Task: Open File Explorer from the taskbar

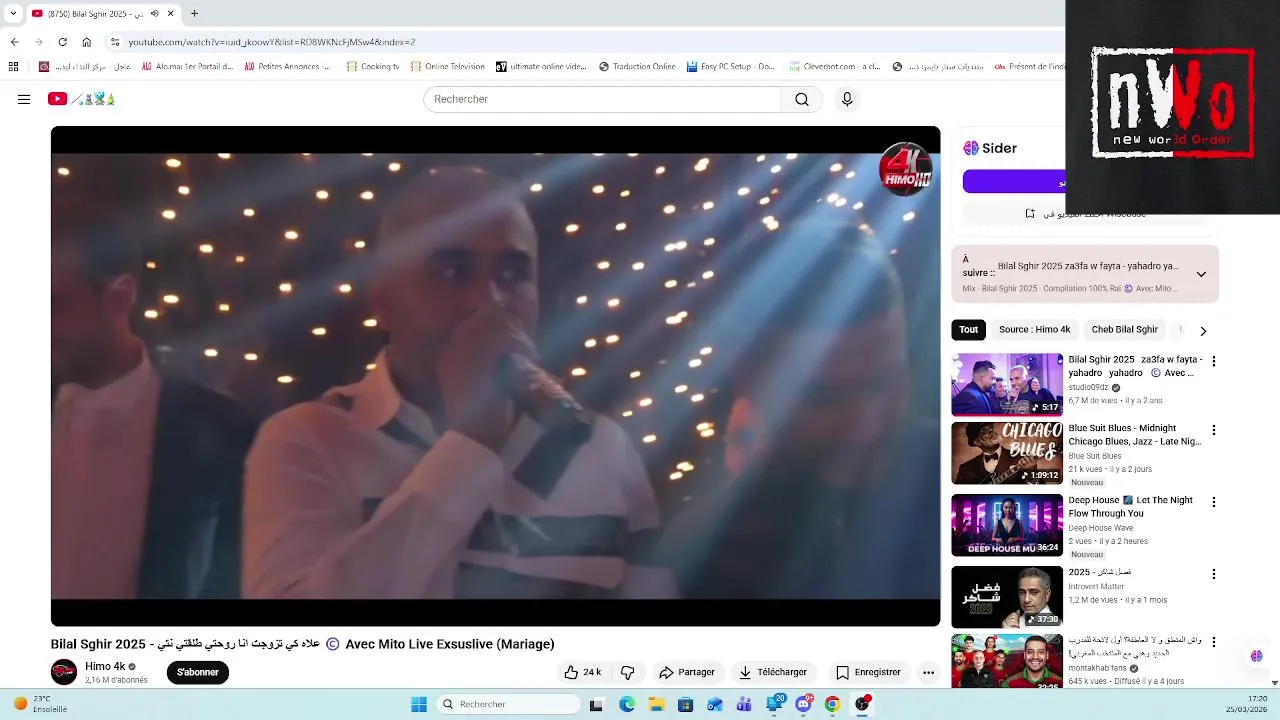Action: pos(656,704)
